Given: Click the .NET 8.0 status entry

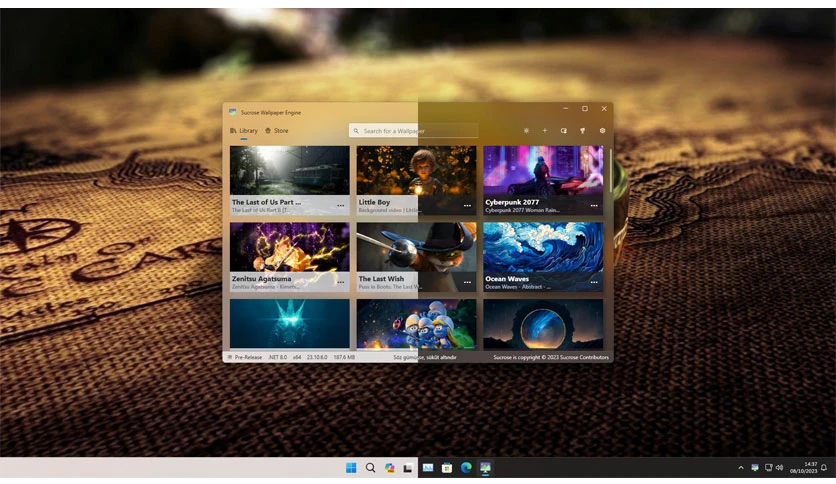Looking at the screenshot, I should tap(277, 357).
